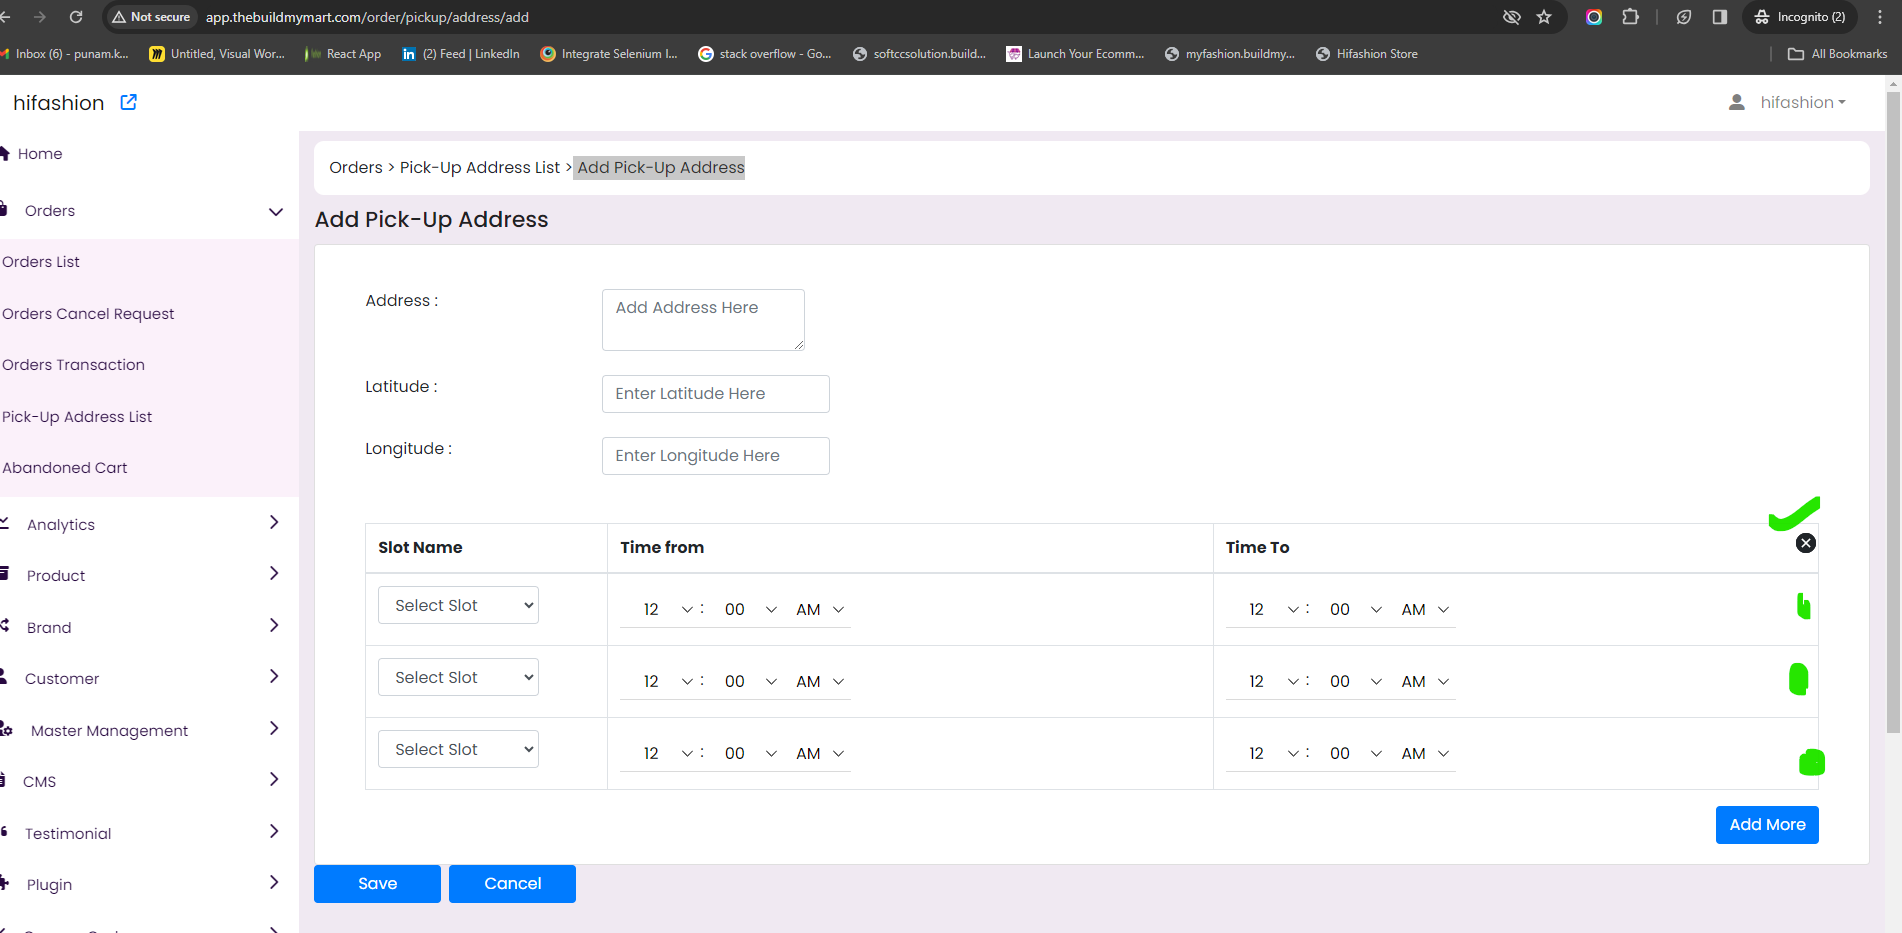The height and width of the screenshot is (933, 1902).
Task: Open Orders Cancel Request in the sidebar
Action: [88, 314]
